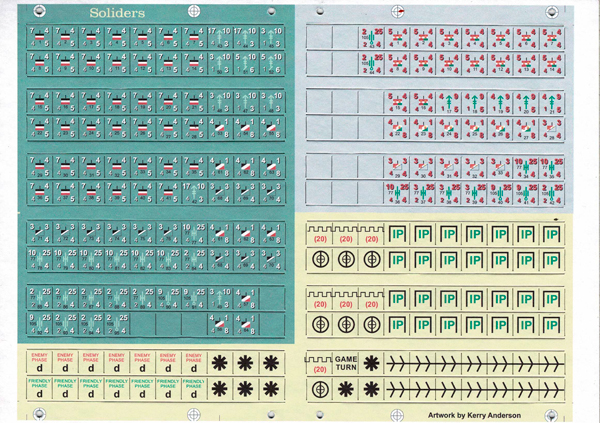Select the rightmost IP counter in the top yellow row
Screen dimensions: 600x423
[x=551, y=235]
